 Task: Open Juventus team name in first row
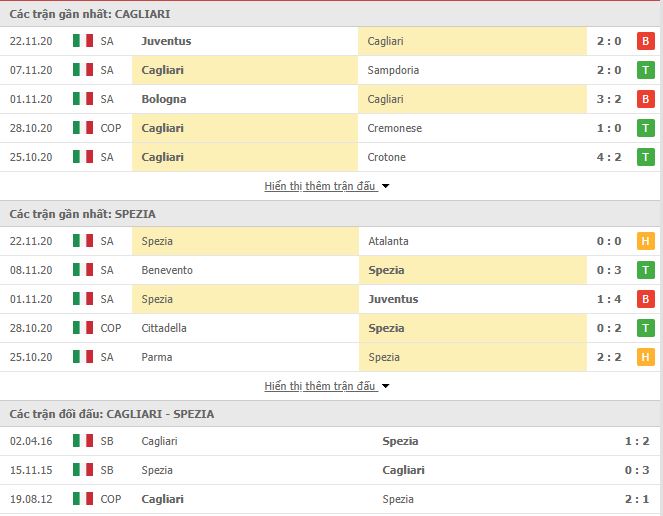click(166, 41)
